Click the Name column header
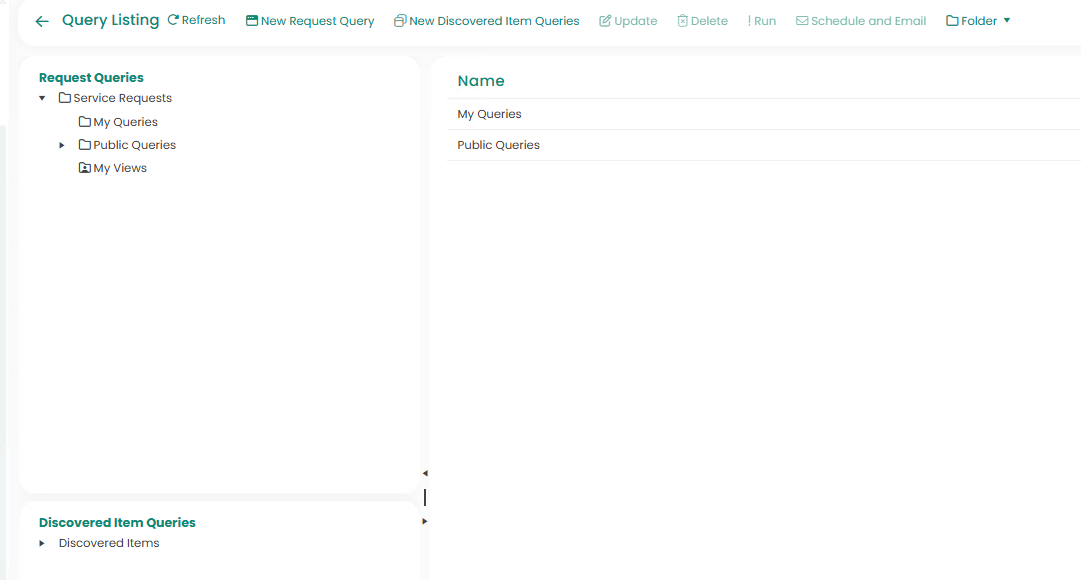Image resolution: width=1081 pixels, height=580 pixels. (481, 81)
